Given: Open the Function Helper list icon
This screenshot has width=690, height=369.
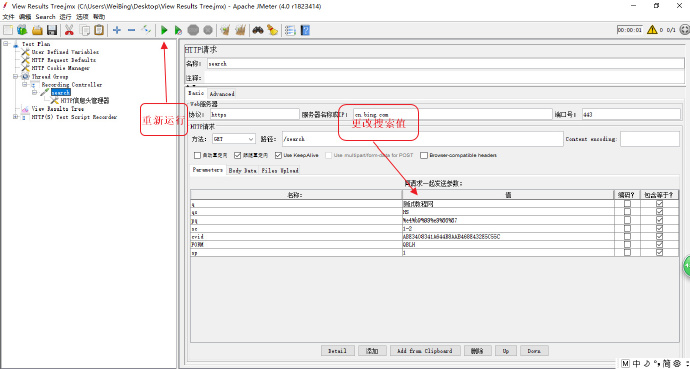Looking at the screenshot, I should pos(290,30).
